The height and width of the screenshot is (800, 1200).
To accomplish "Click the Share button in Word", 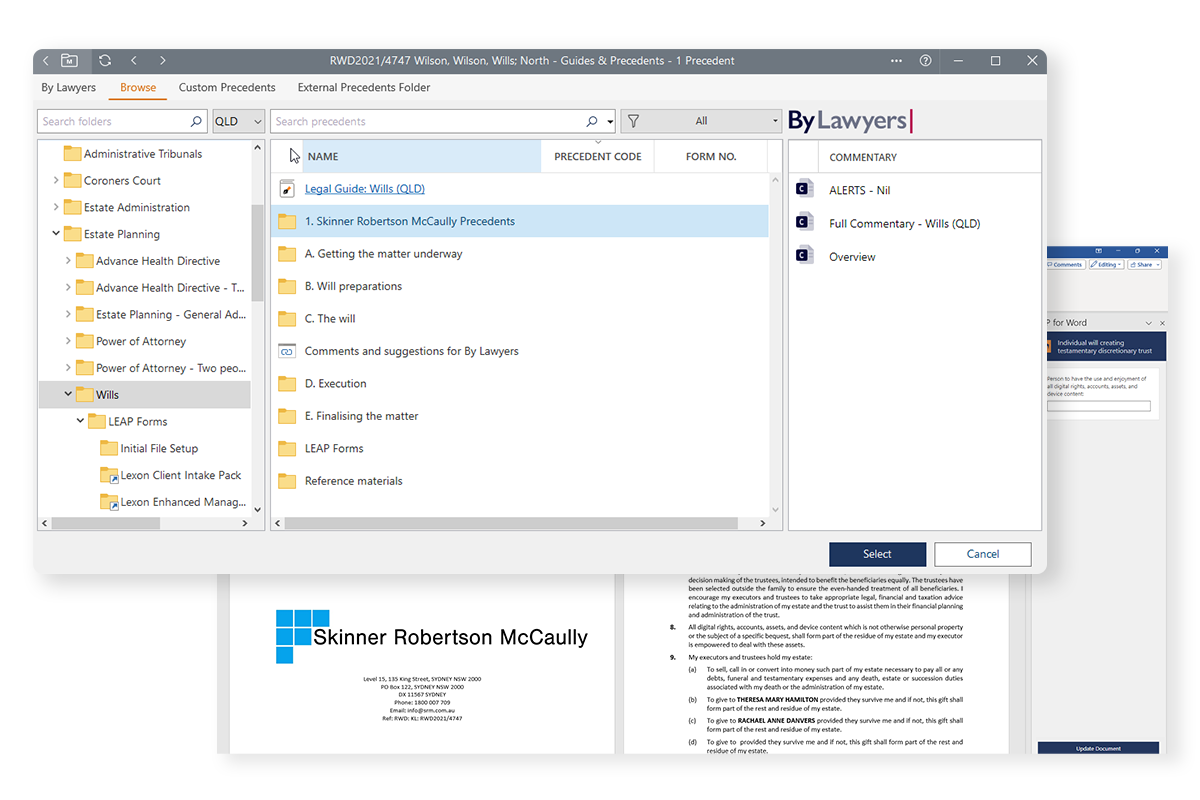I will 1144,265.
